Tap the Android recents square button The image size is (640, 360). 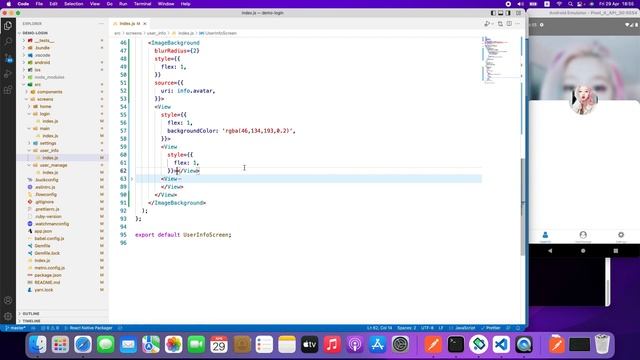point(616,251)
